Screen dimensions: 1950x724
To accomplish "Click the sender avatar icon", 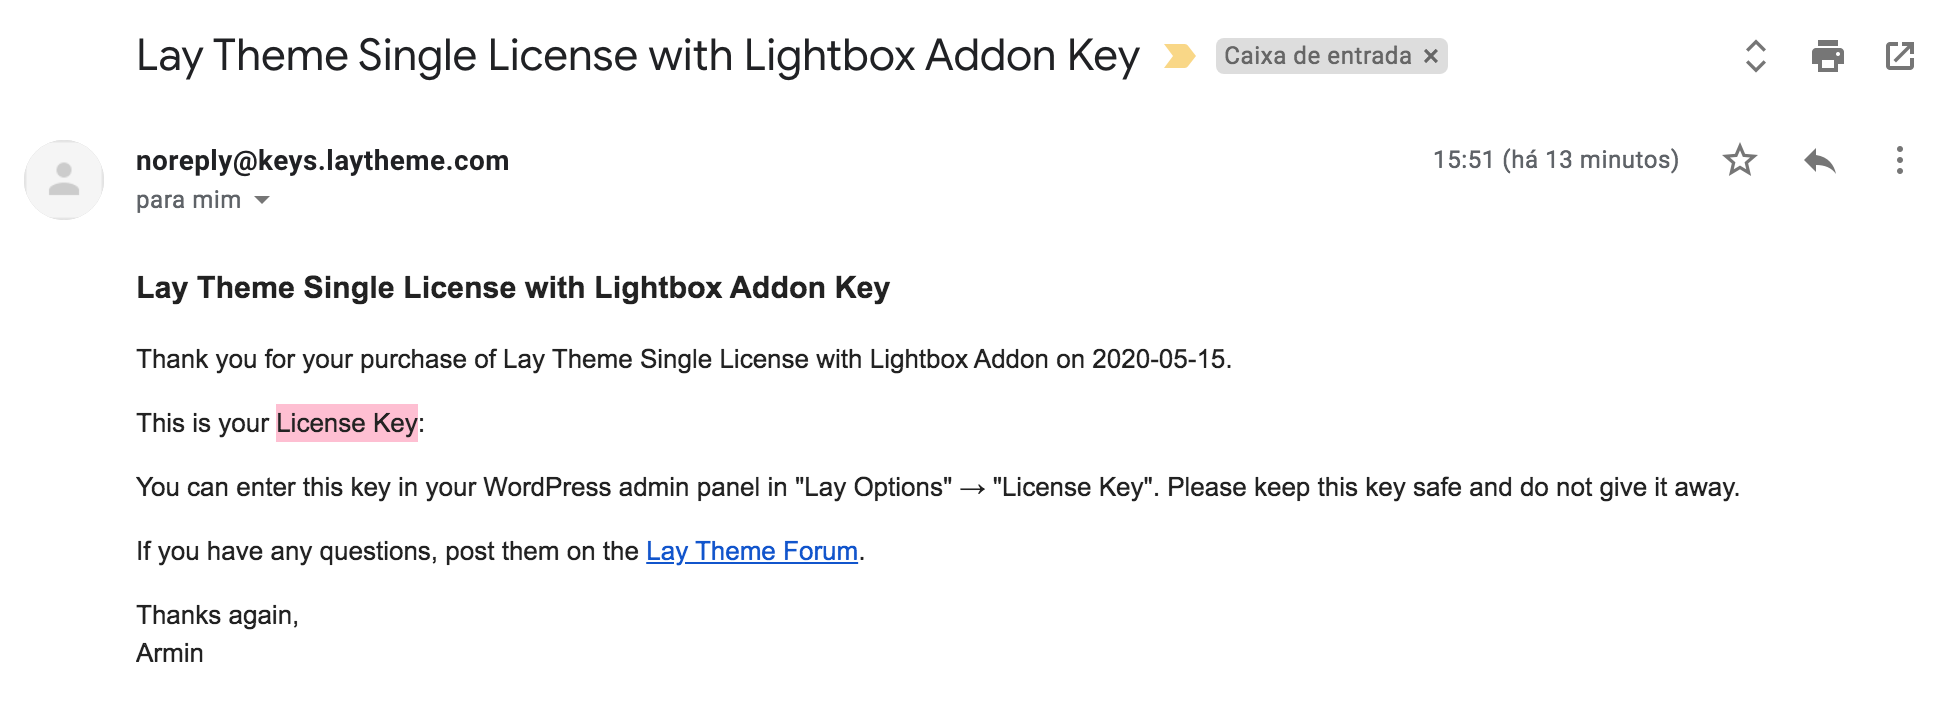I will (x=64, y=180).
